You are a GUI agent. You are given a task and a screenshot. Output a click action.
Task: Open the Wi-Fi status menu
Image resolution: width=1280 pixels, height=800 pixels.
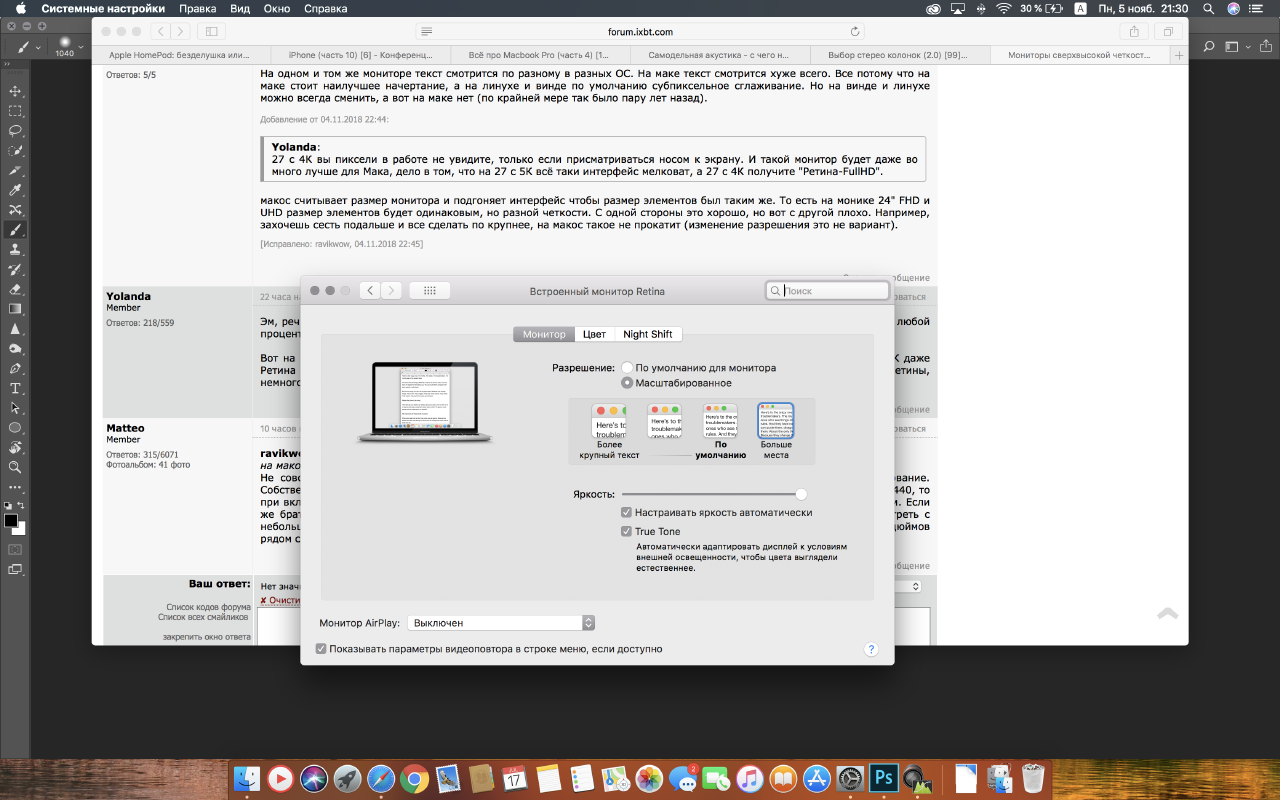(1003, 8)
